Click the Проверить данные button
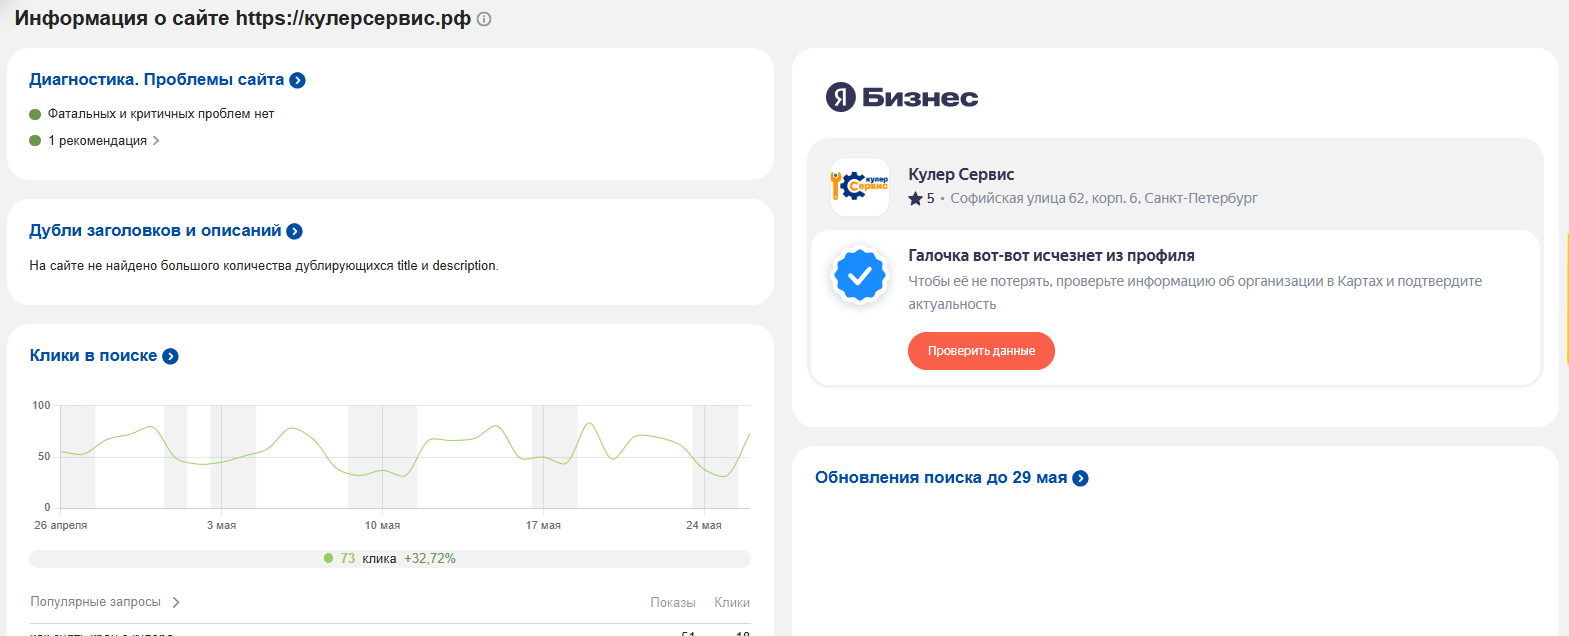The image size is (1569, 636). (x=981, y=351)
